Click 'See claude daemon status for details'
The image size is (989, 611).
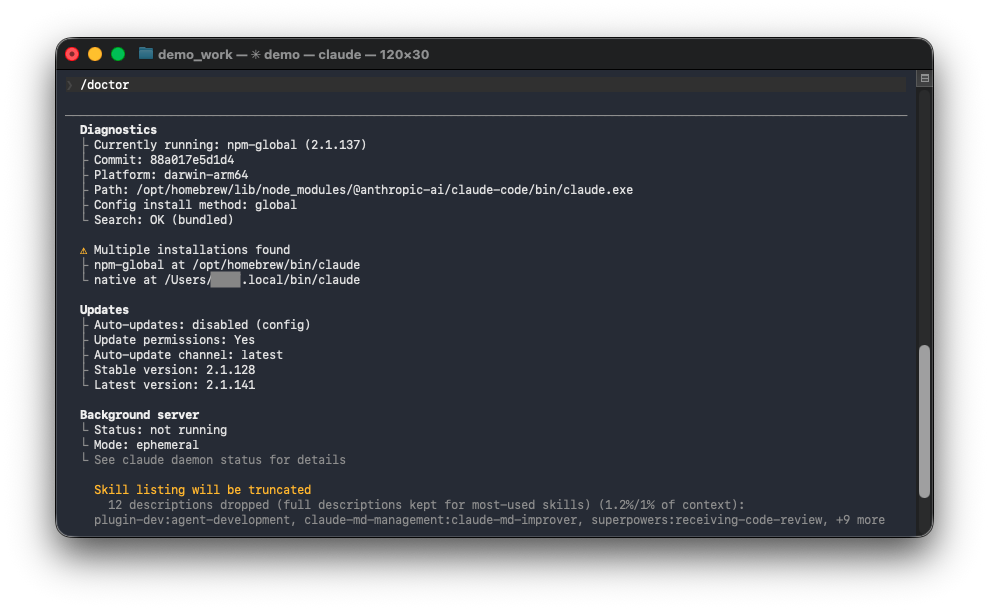(x=219, y=460)
